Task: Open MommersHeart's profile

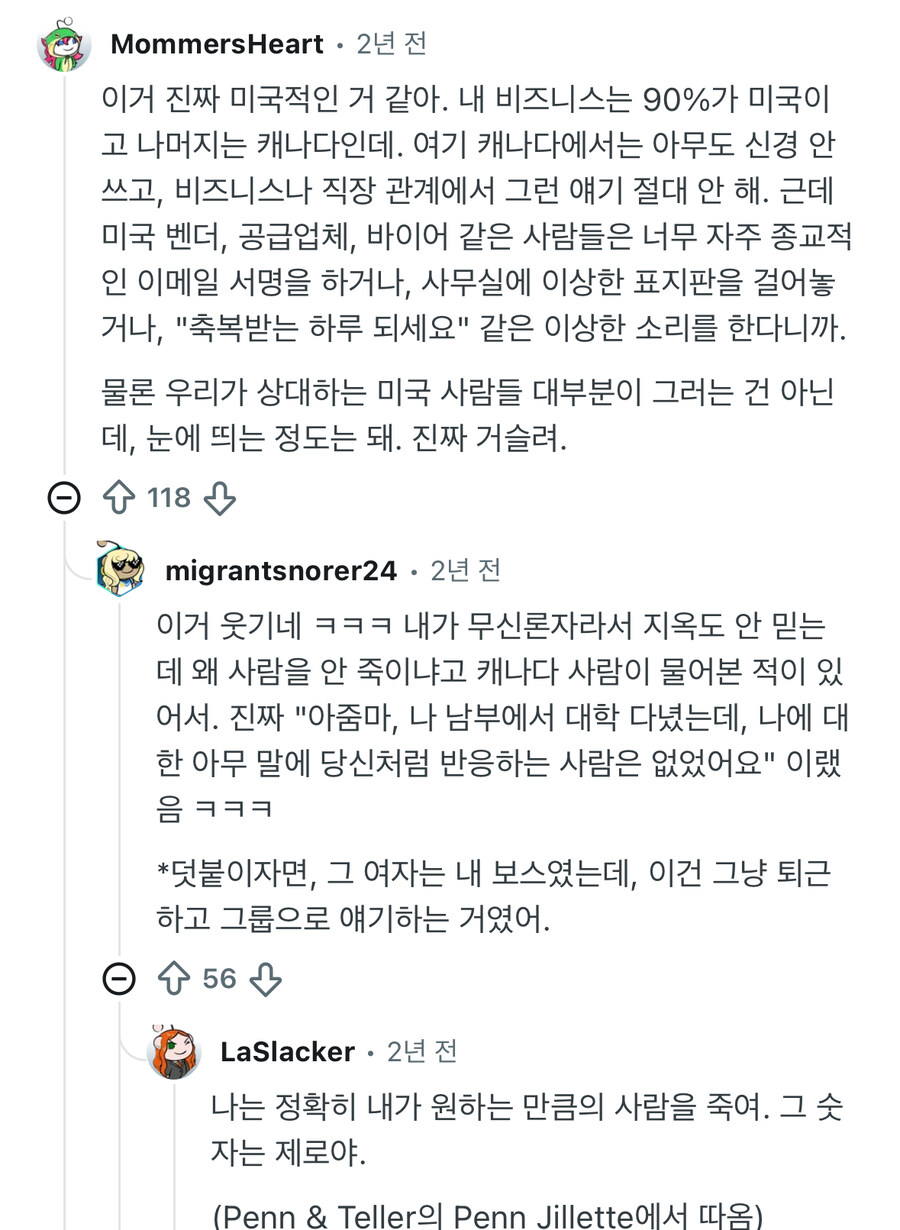Action: pyautogui.click(x=214, y=43)
